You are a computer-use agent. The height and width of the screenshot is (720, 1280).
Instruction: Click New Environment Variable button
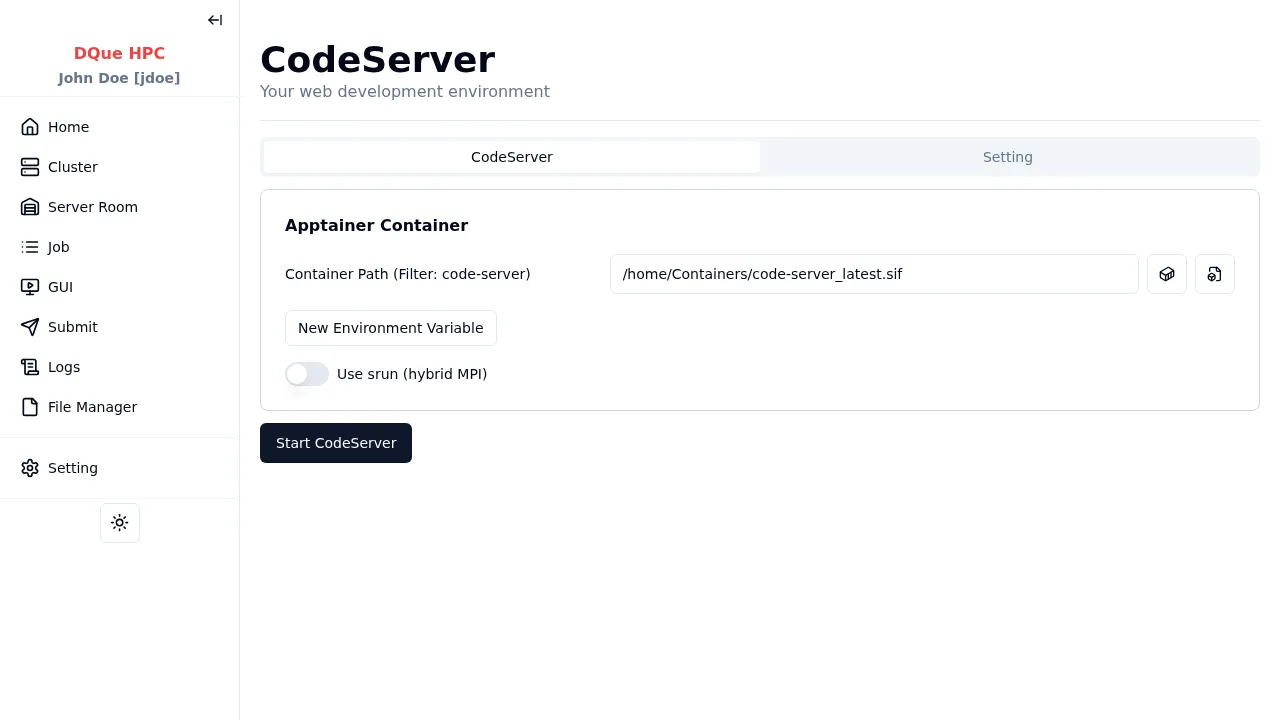pyautogui.click(x=390, y=328)
